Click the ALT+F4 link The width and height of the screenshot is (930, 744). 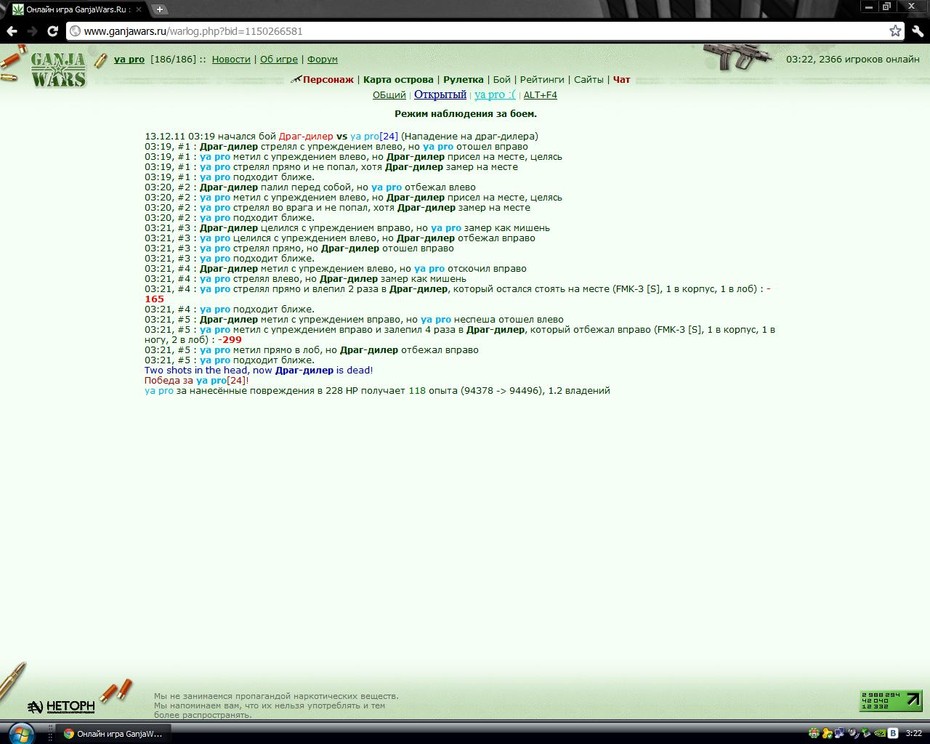point(540,95)
